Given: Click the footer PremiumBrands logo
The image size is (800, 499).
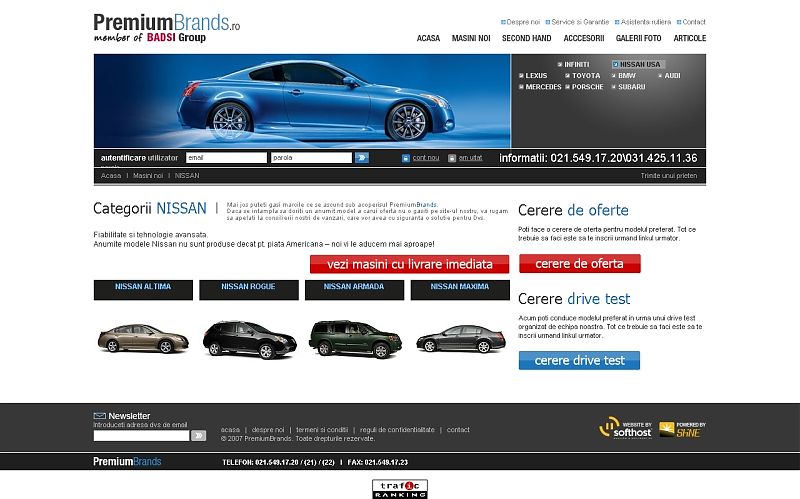Looking at the screenshot, I should pos(127,462).
